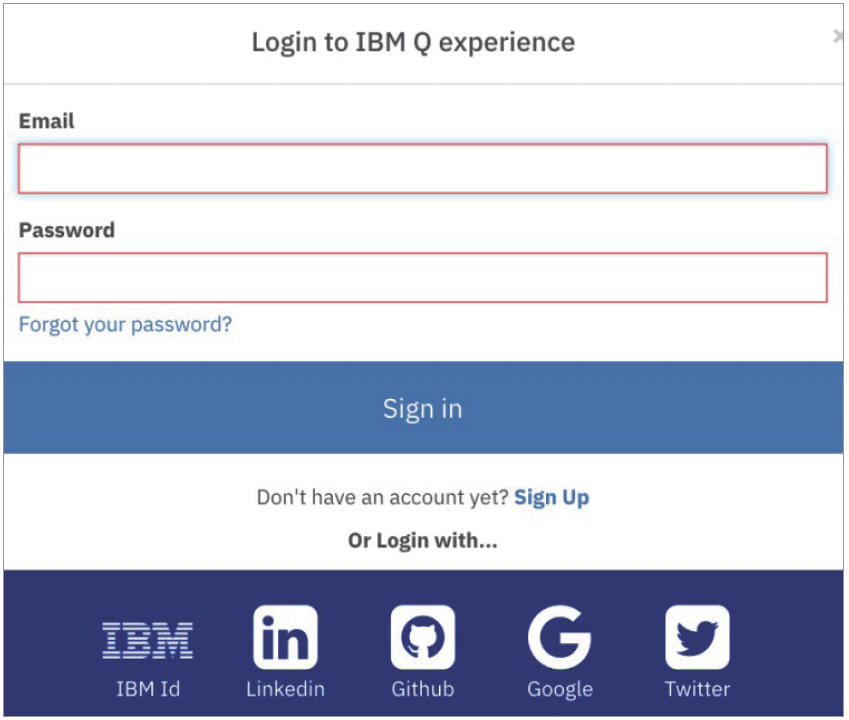Screen dimensions: 849x720
Task: Click the GitHub octocat icon
Action: click(x=423, y=637)
